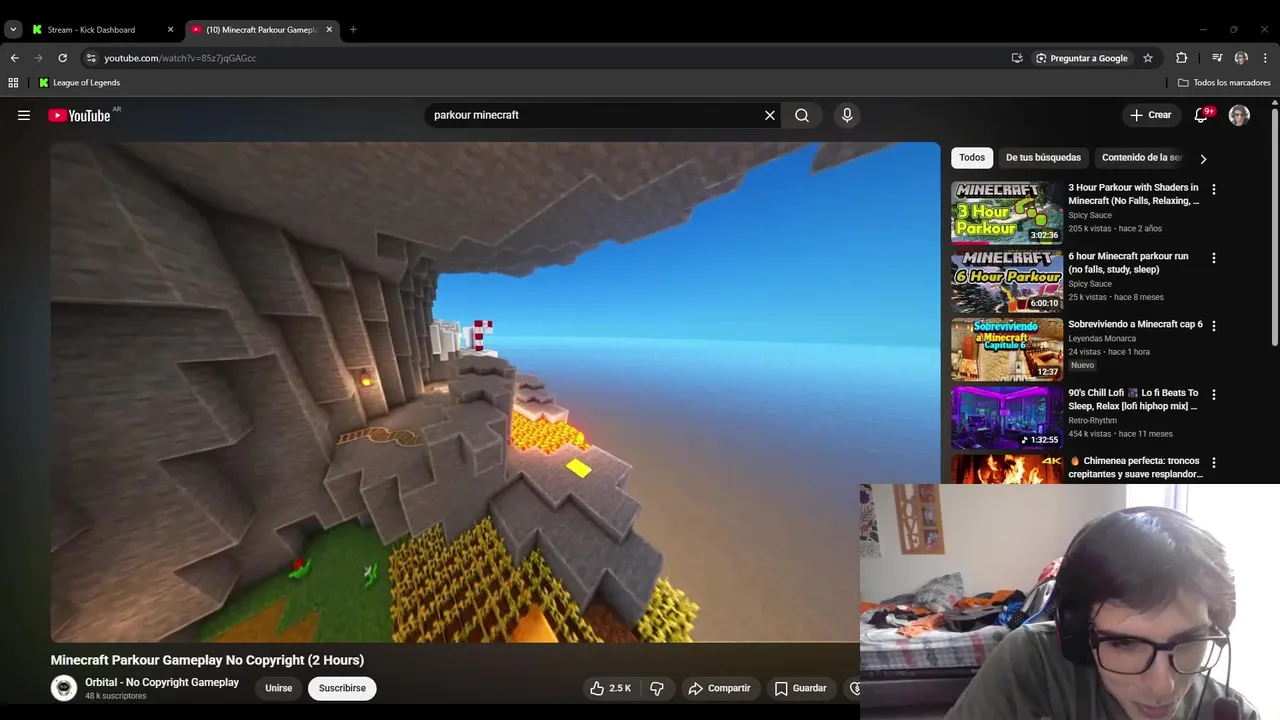
Task: Open options for 6 hour Minecraft parkour video
Action: tap(1214, 258)
